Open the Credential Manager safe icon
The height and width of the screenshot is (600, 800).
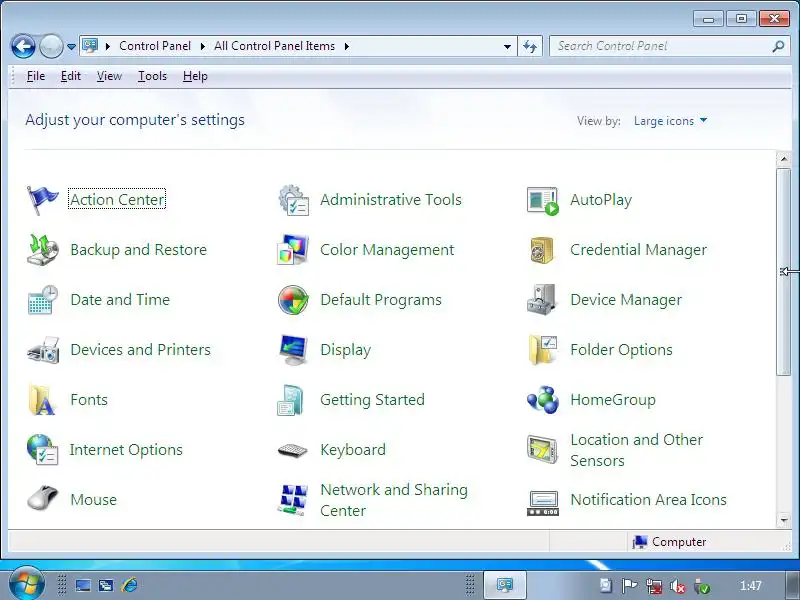pyautogui.click(x=542, y=250)
